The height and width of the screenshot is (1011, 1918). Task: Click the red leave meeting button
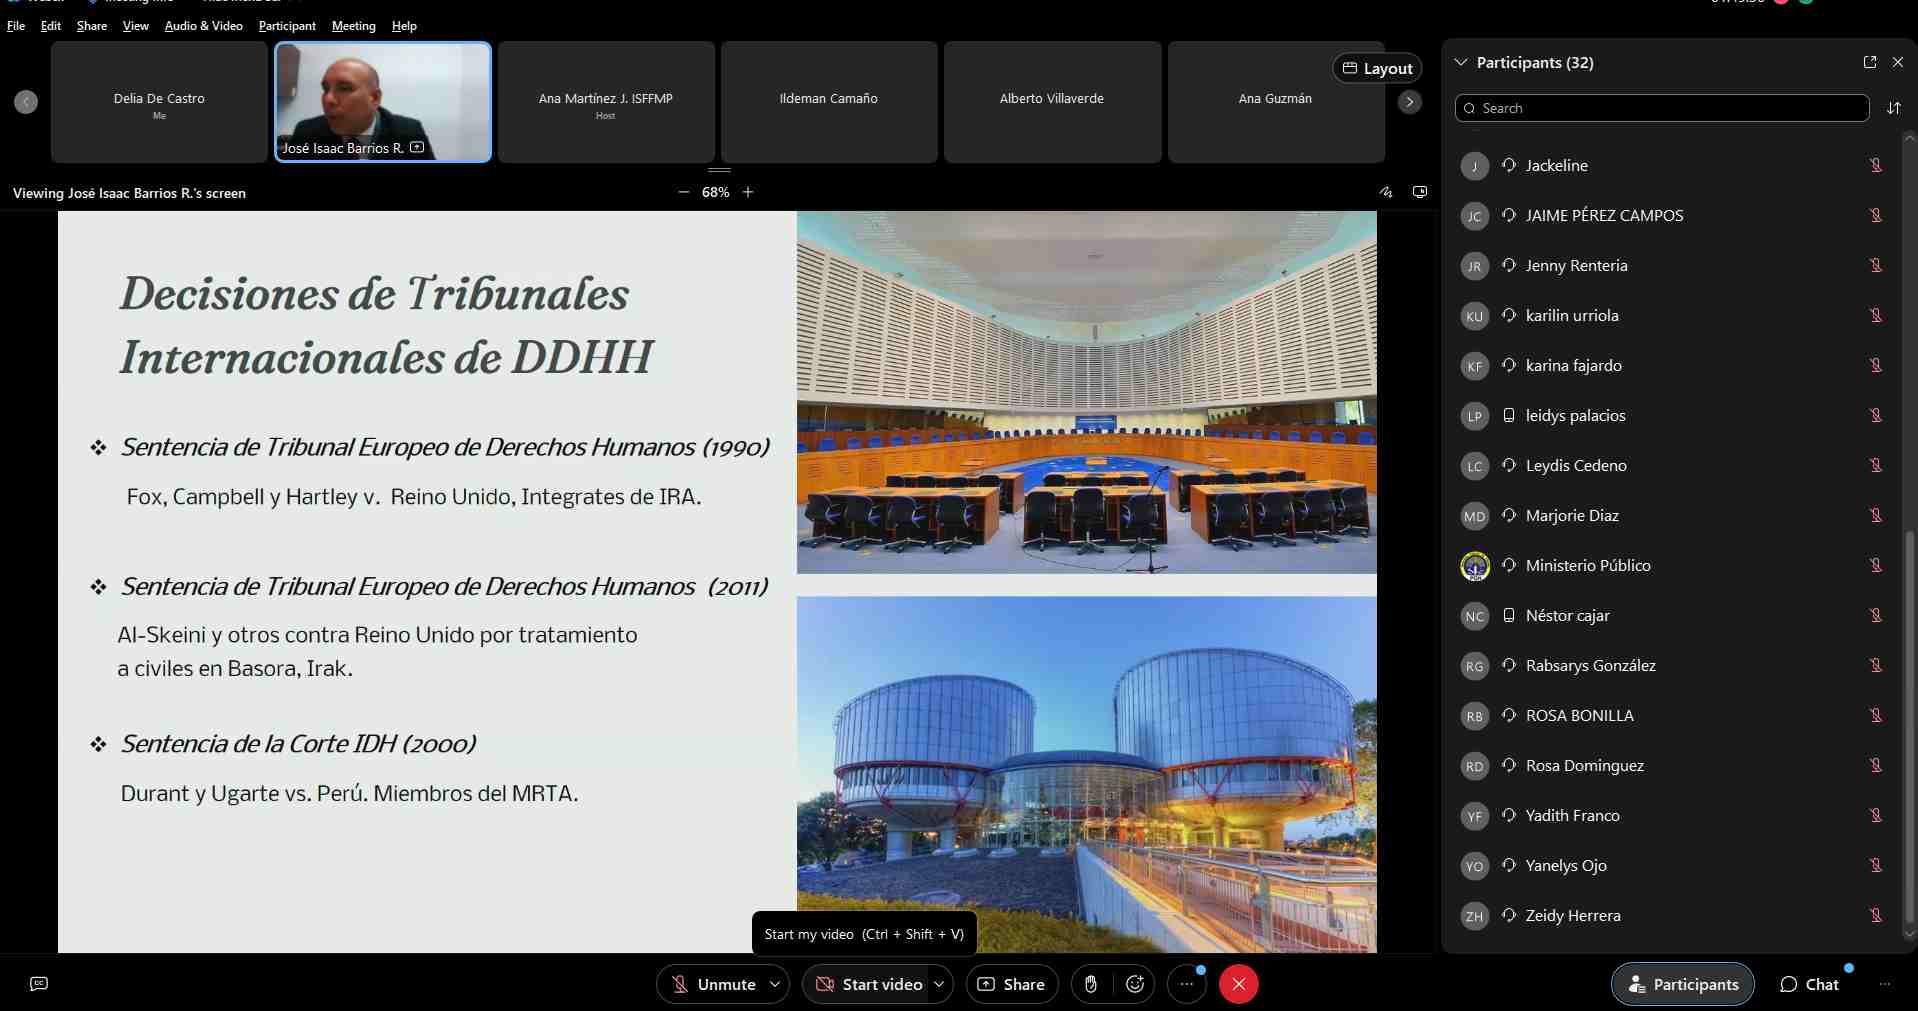[x=1238, y=984]
